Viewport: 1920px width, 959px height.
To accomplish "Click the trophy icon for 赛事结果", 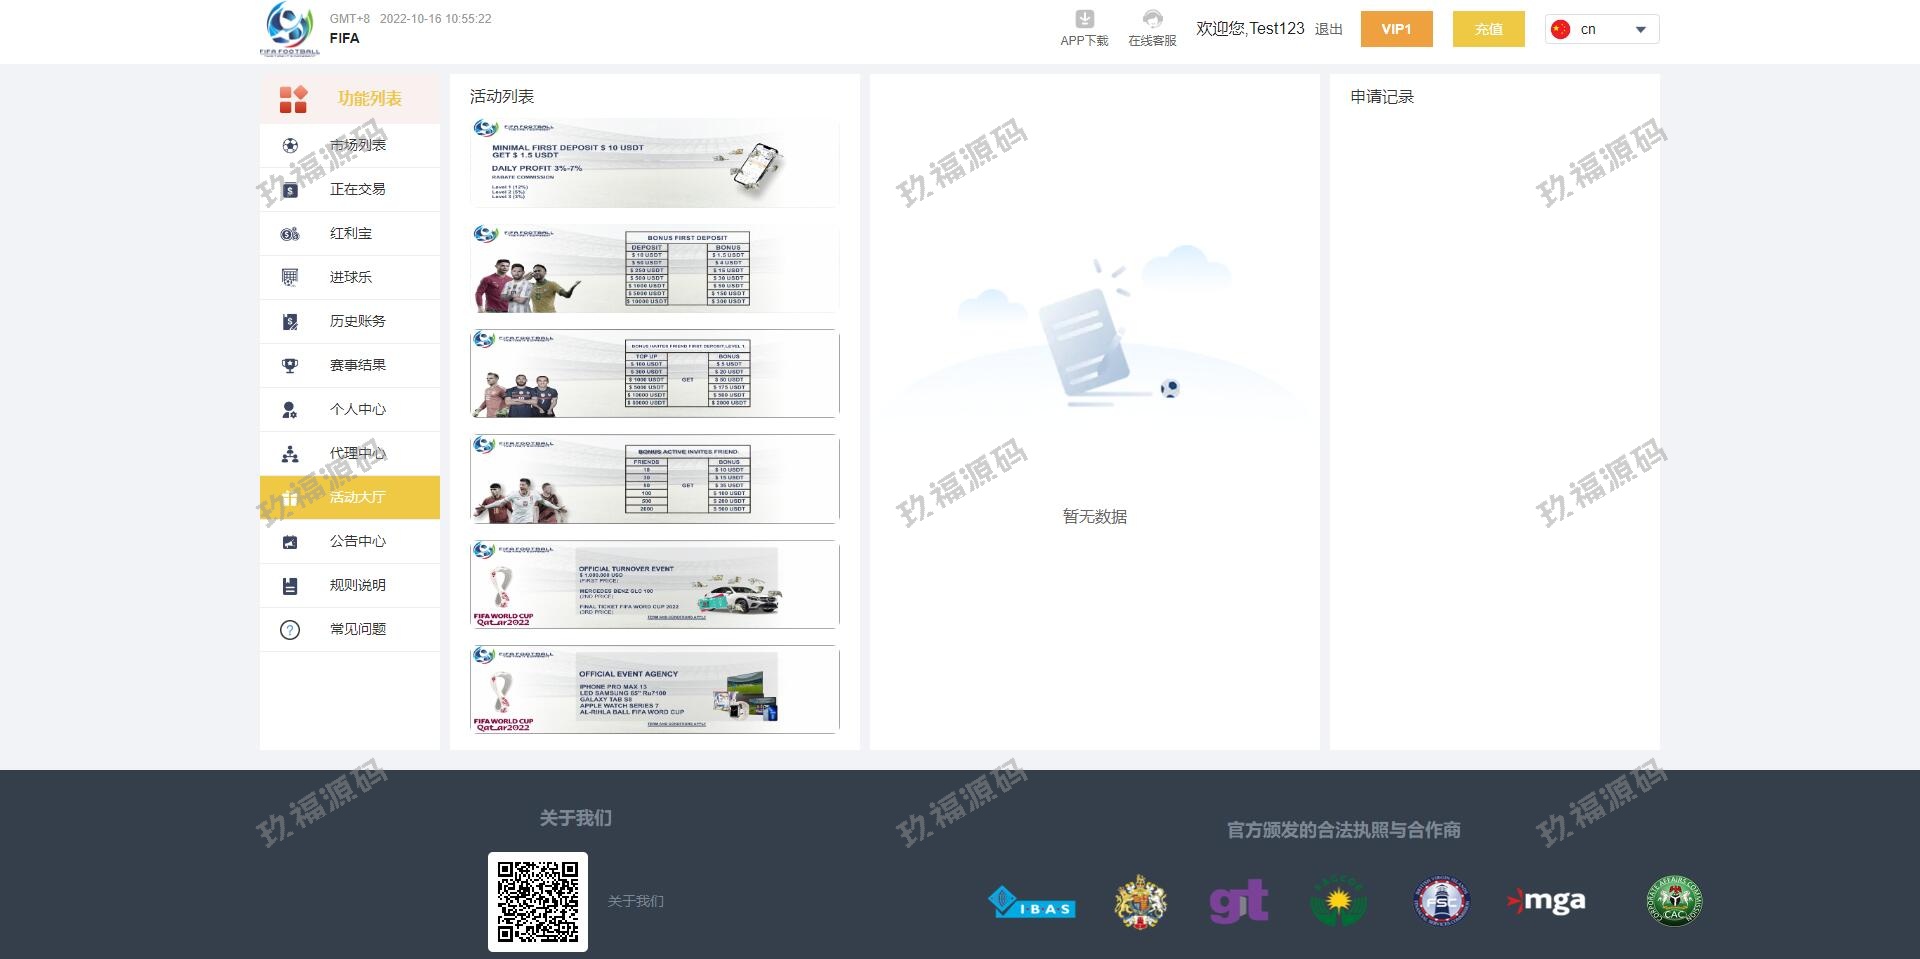I will click(x=290, y=366).
